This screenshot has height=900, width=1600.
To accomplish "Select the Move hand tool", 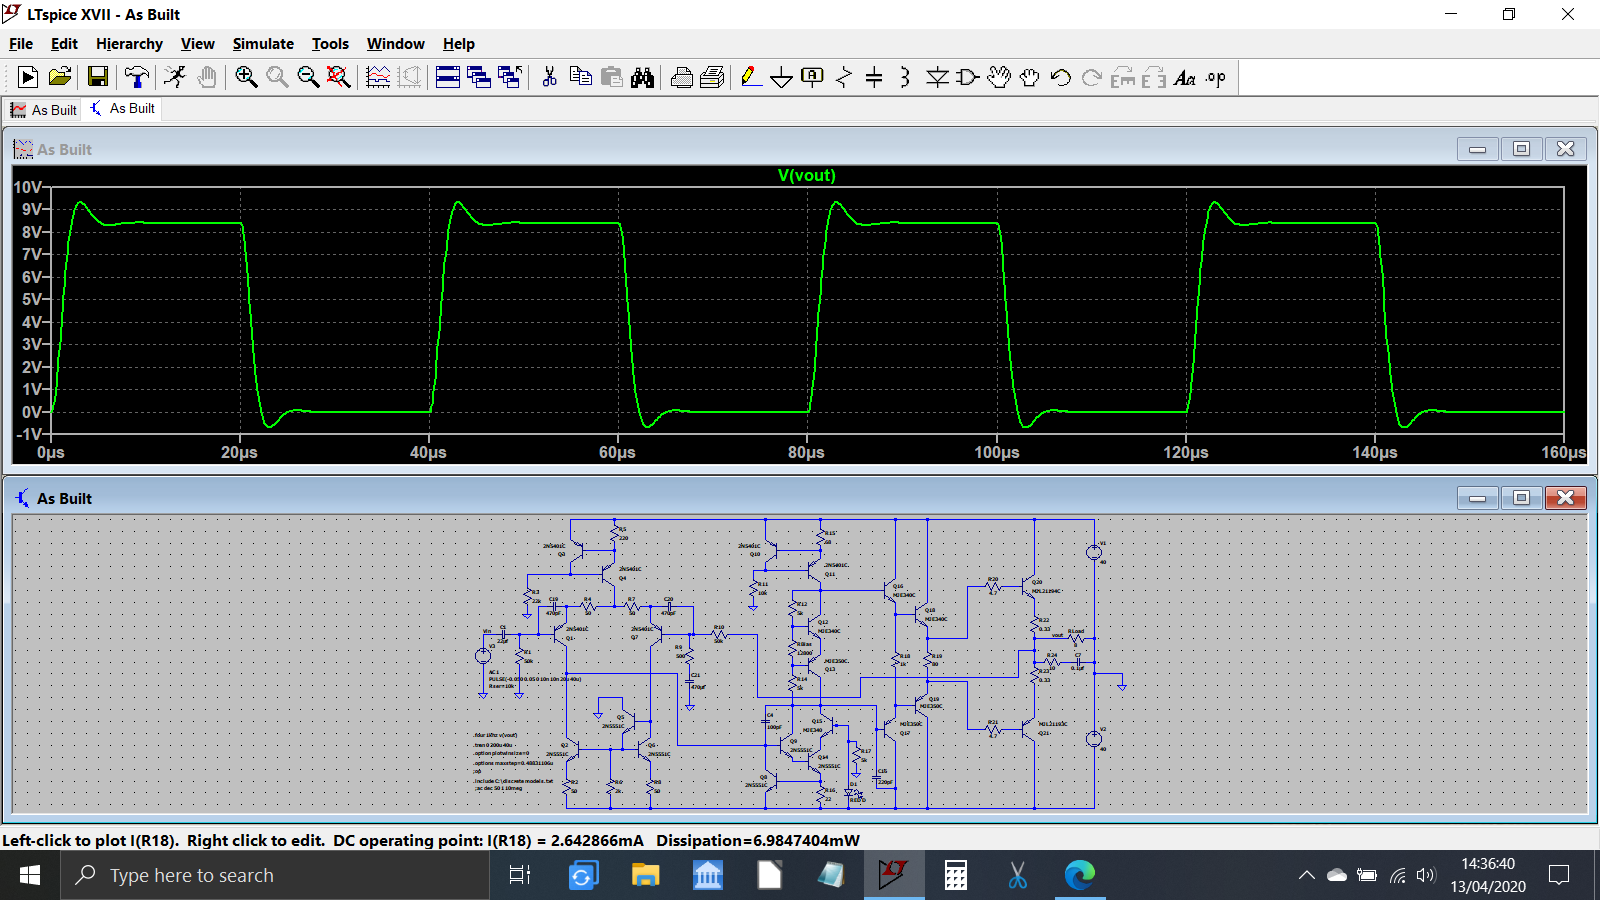I will click(999, 77).
